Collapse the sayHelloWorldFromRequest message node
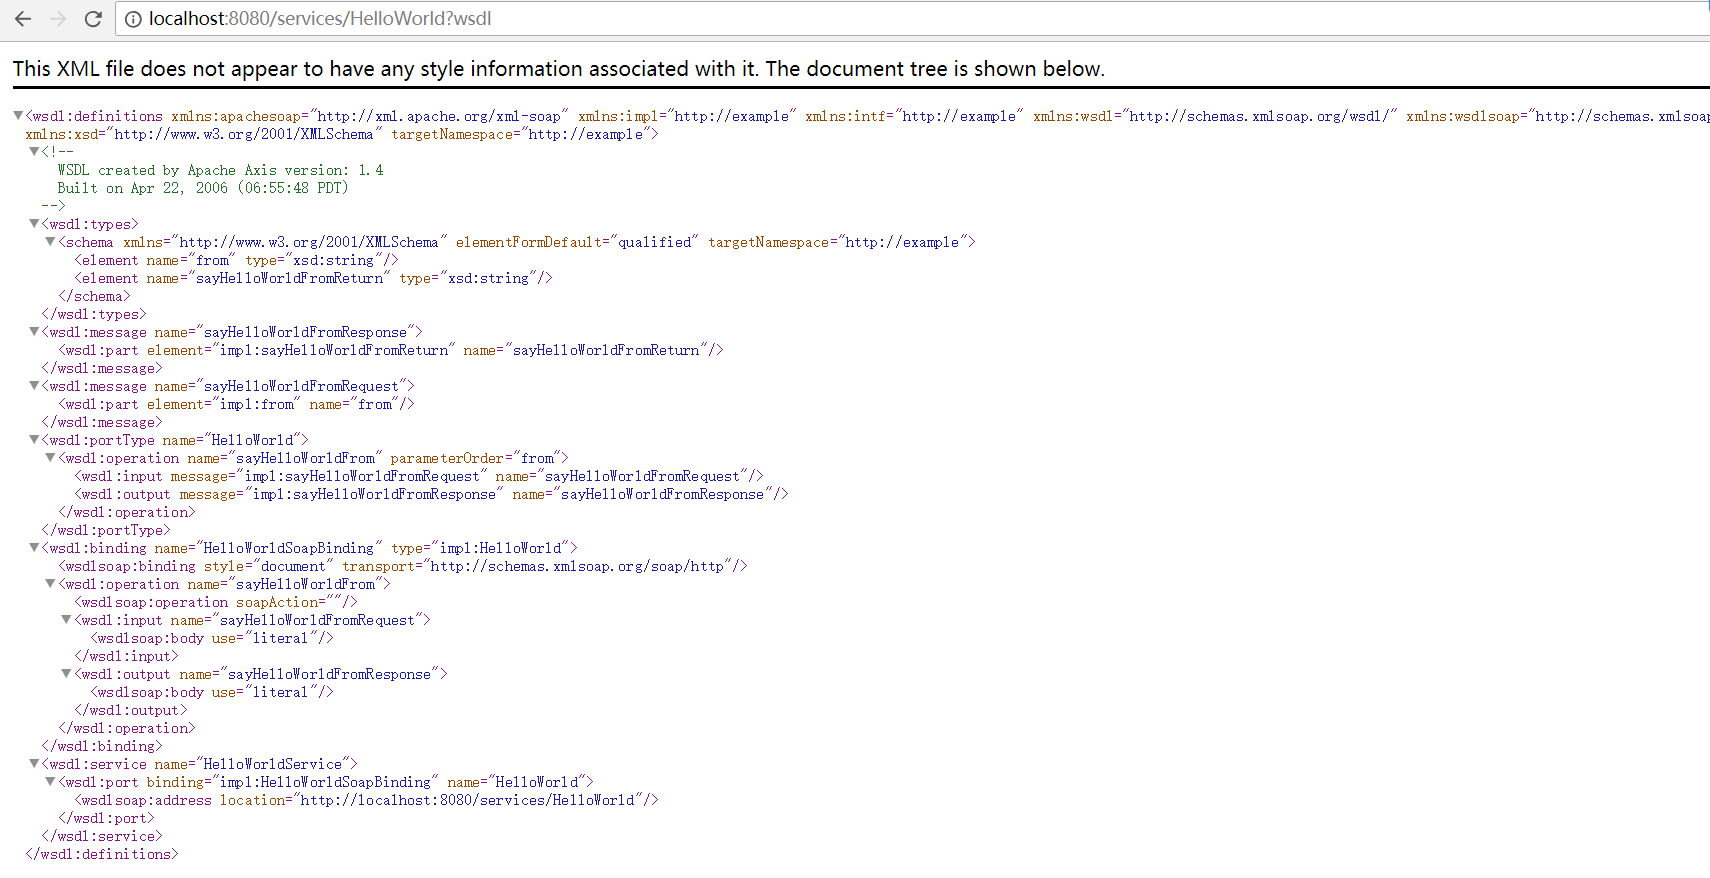Screen dimensions: 1710x878 point(34,386)
